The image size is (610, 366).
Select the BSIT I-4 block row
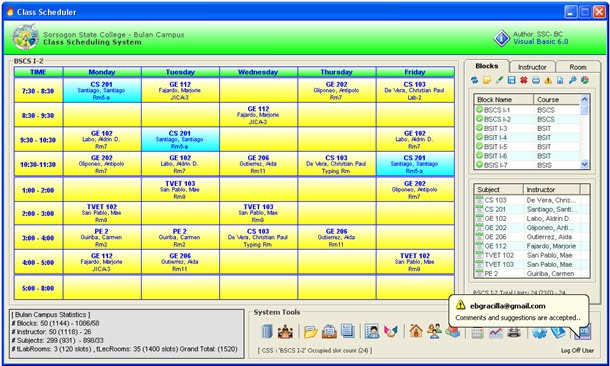[527, 137]
